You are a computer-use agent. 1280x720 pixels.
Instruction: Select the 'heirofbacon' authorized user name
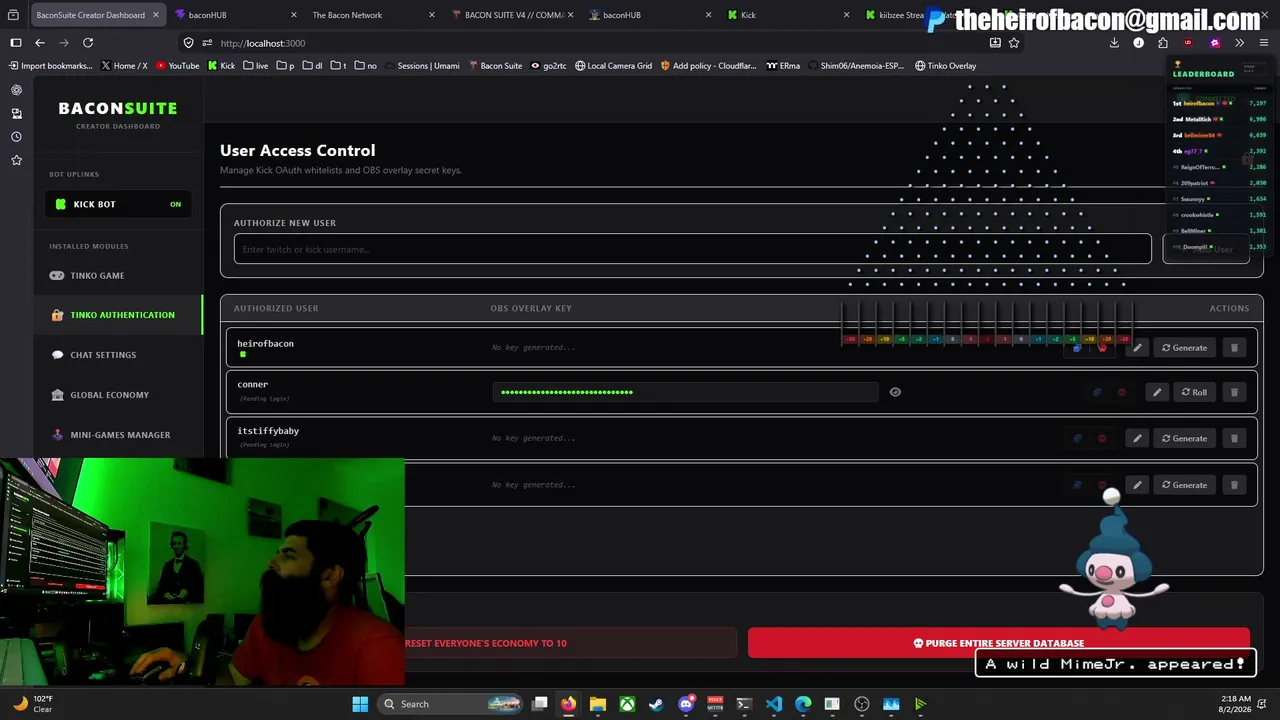[265, 344]
